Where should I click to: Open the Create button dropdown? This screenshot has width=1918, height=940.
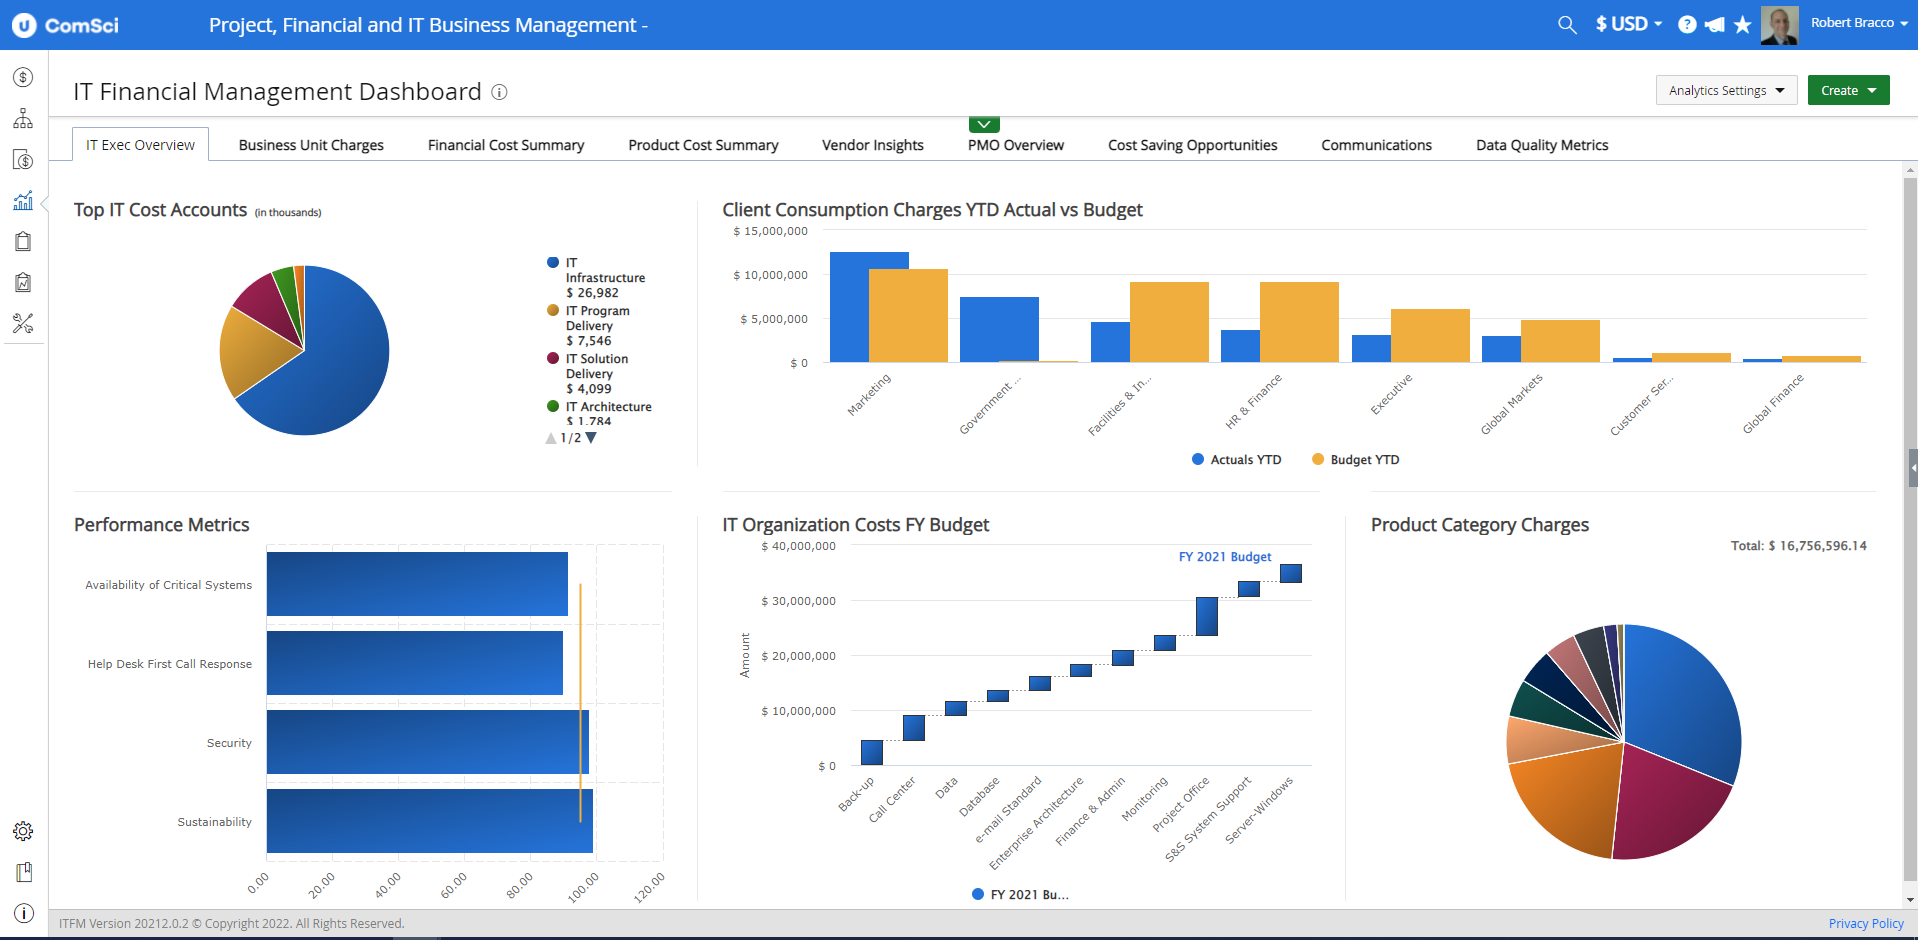1847,90
